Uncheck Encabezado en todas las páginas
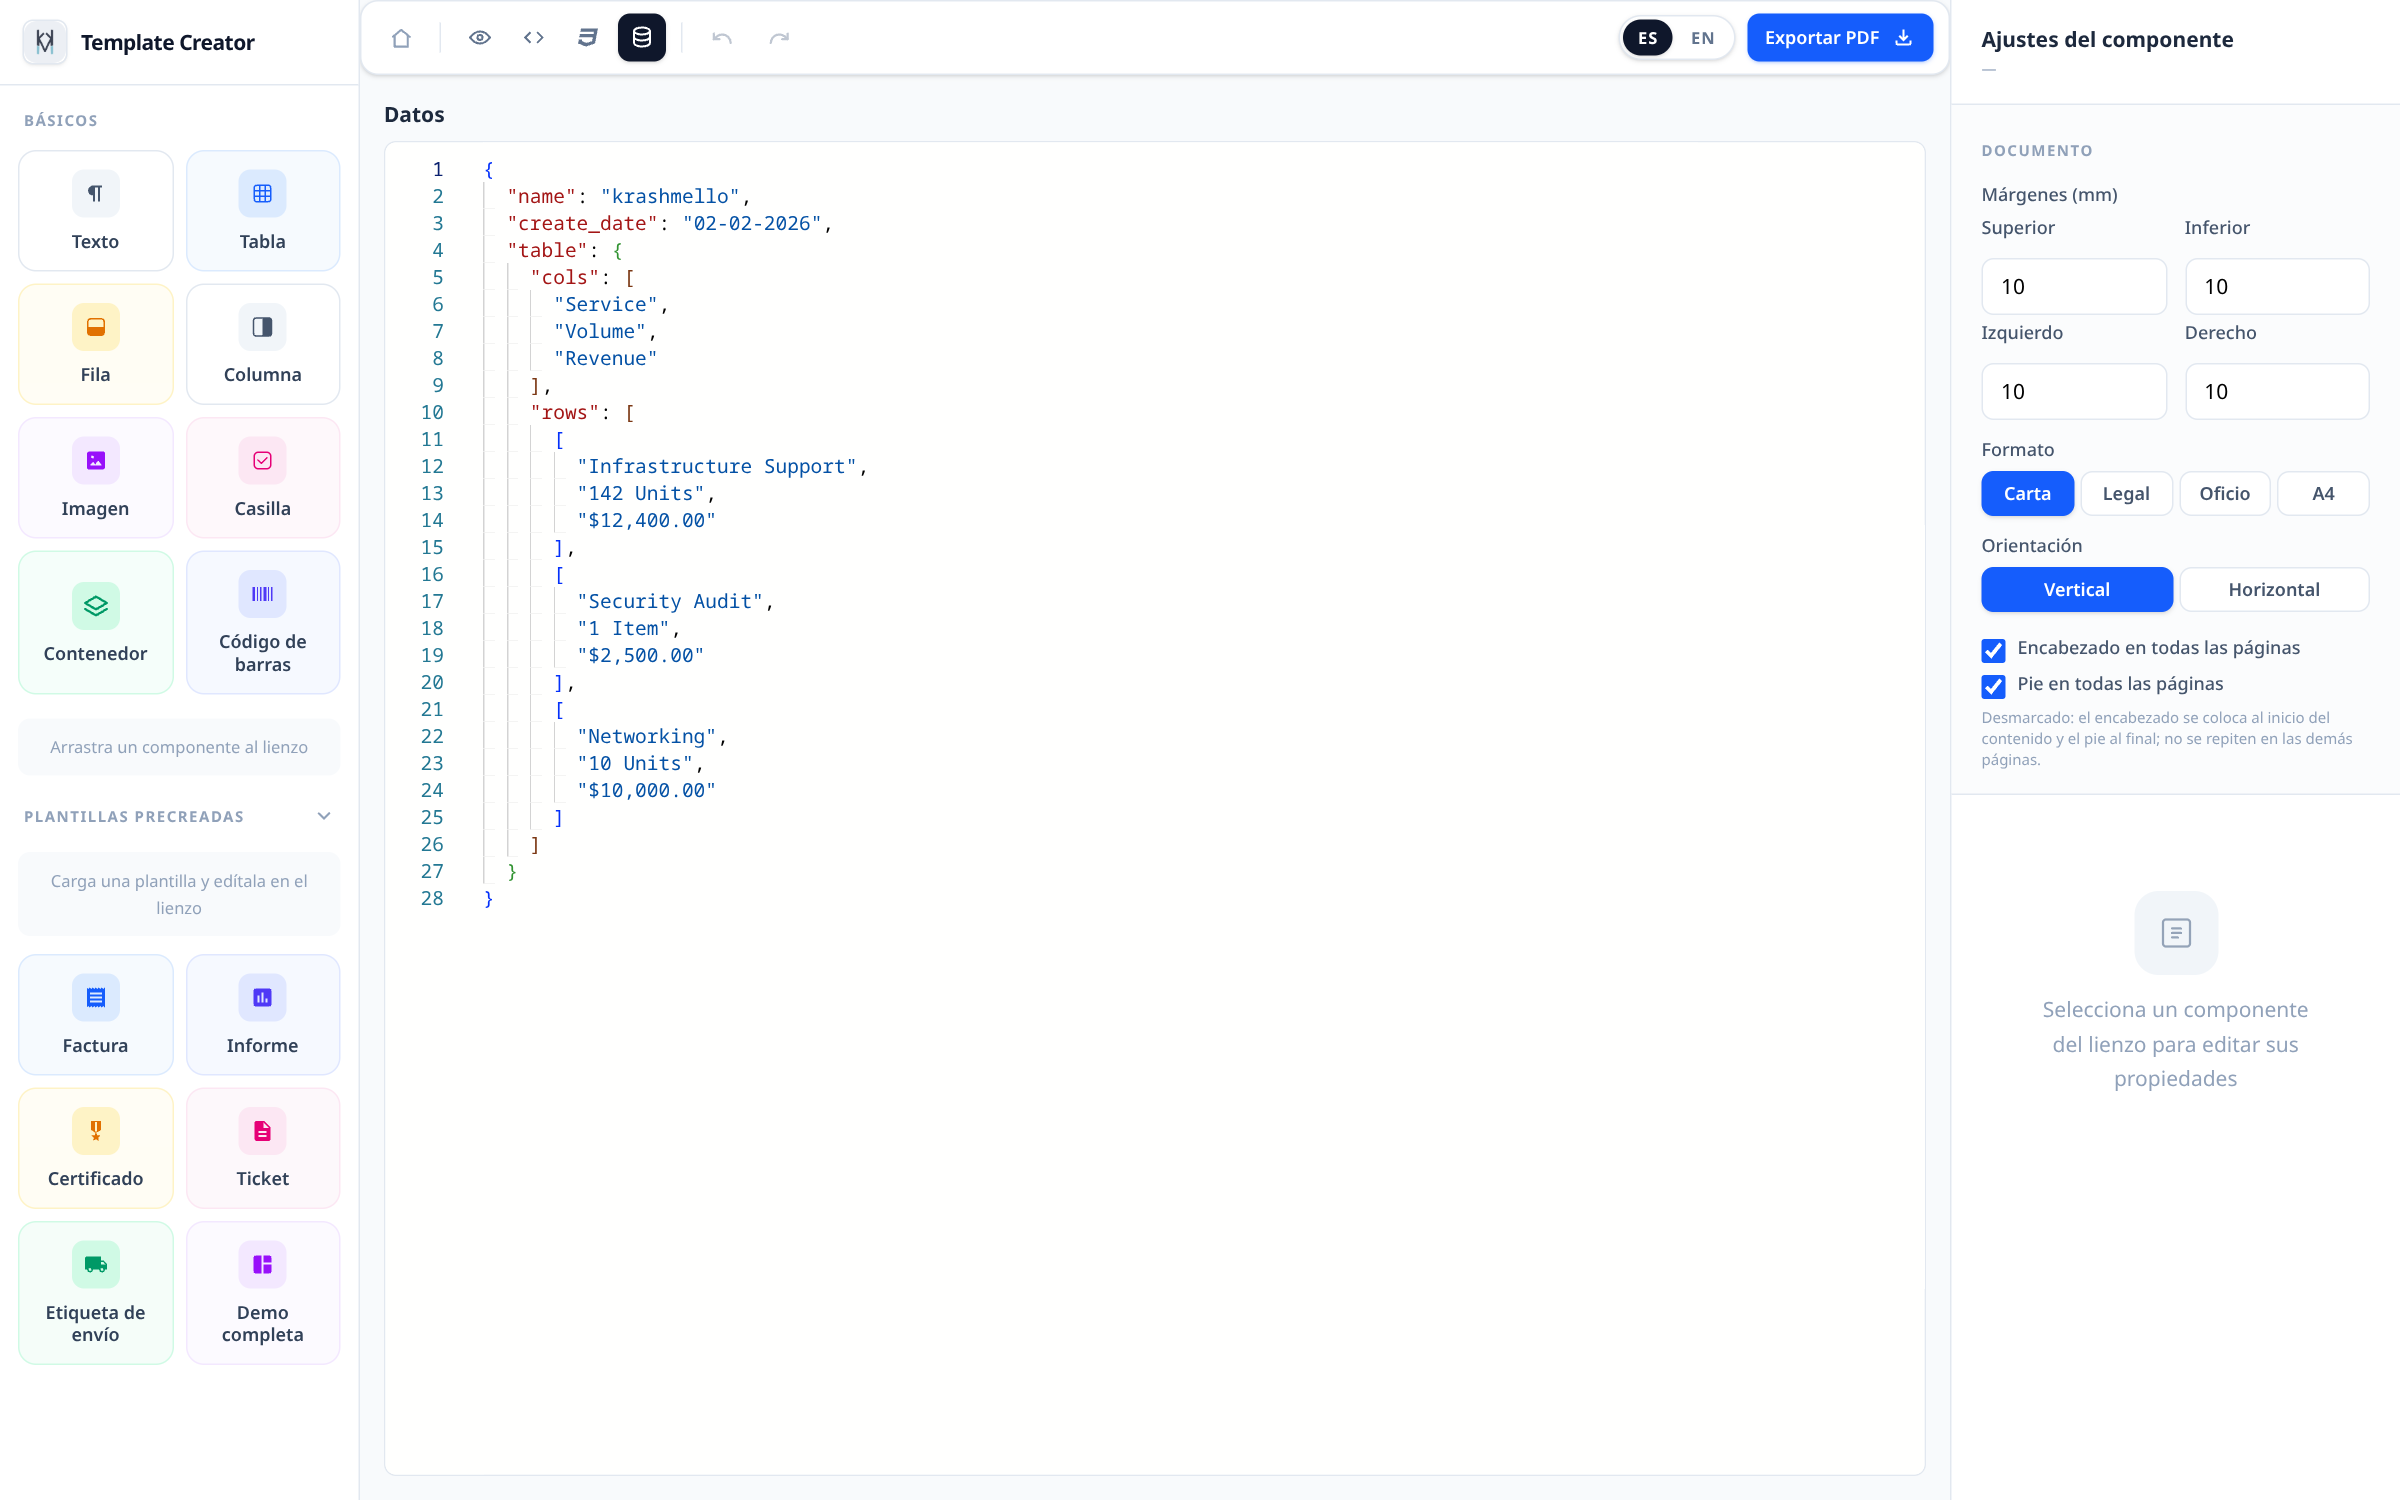Screen dimensions: 2400x1500 (1993, 650)
